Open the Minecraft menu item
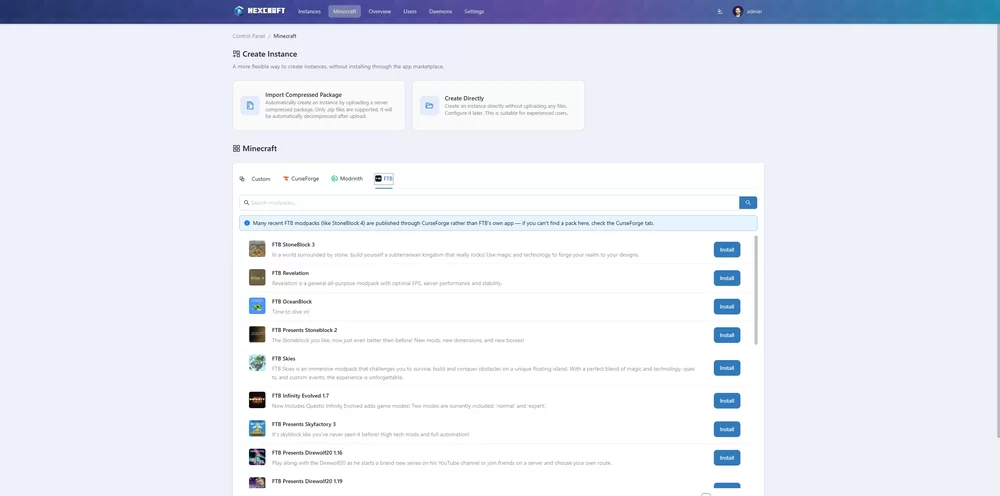 coord(344,11)
